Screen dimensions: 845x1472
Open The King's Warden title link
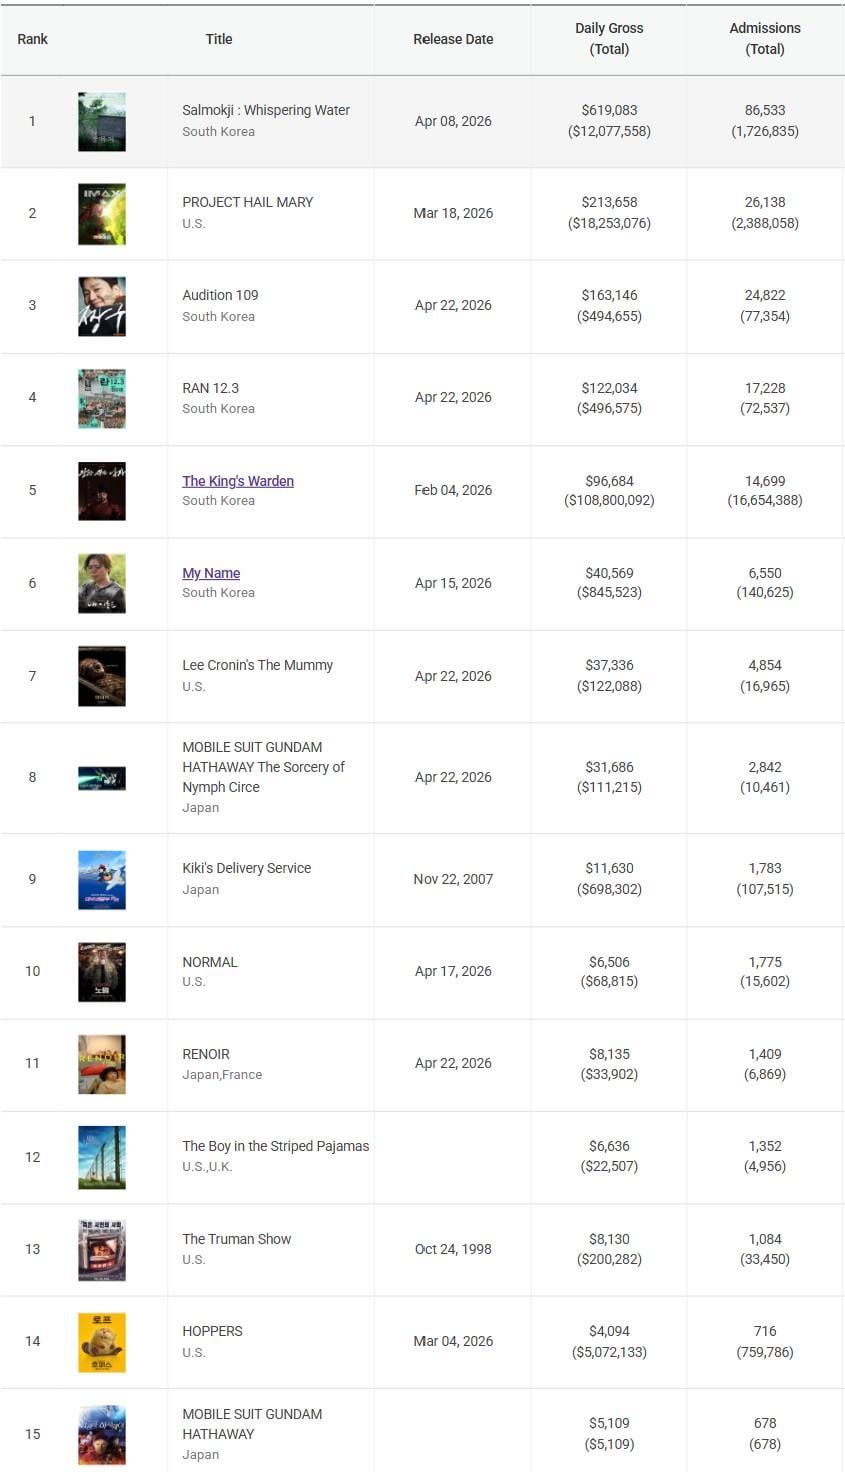(x=238, y=481)
